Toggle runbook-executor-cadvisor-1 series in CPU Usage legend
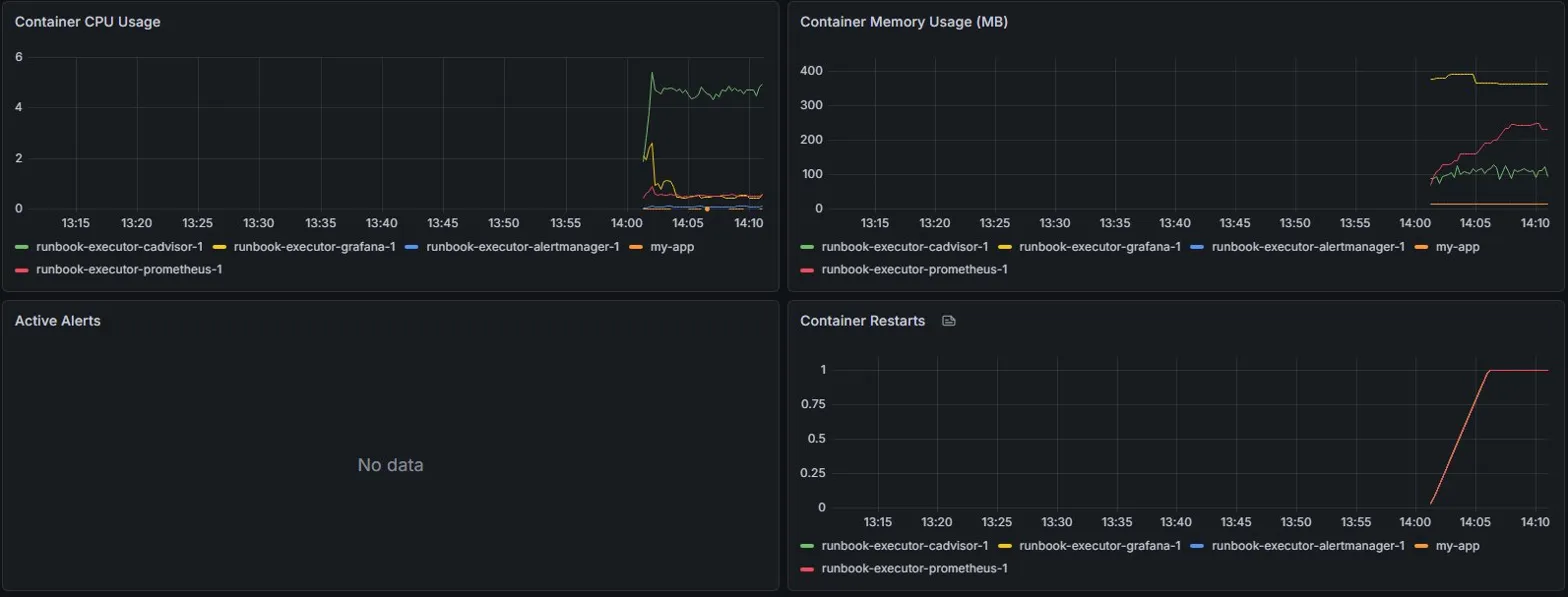 119,246
